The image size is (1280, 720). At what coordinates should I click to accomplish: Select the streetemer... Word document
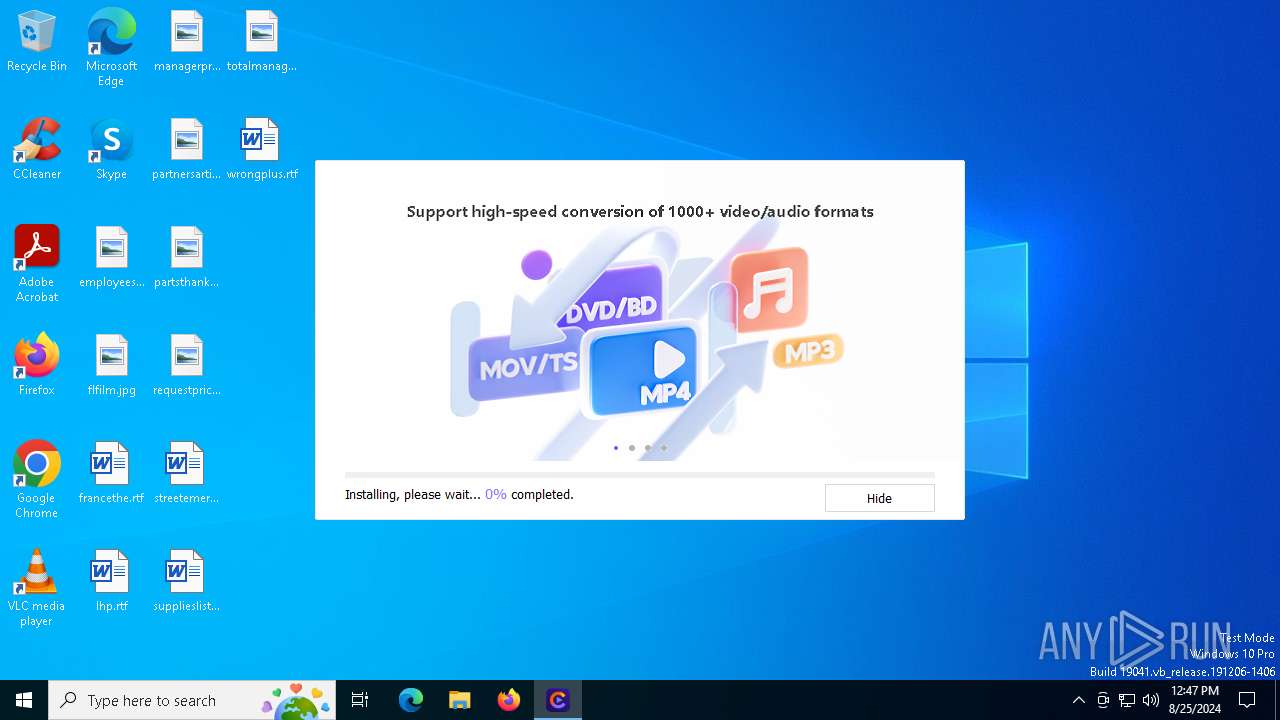(187, 474)
